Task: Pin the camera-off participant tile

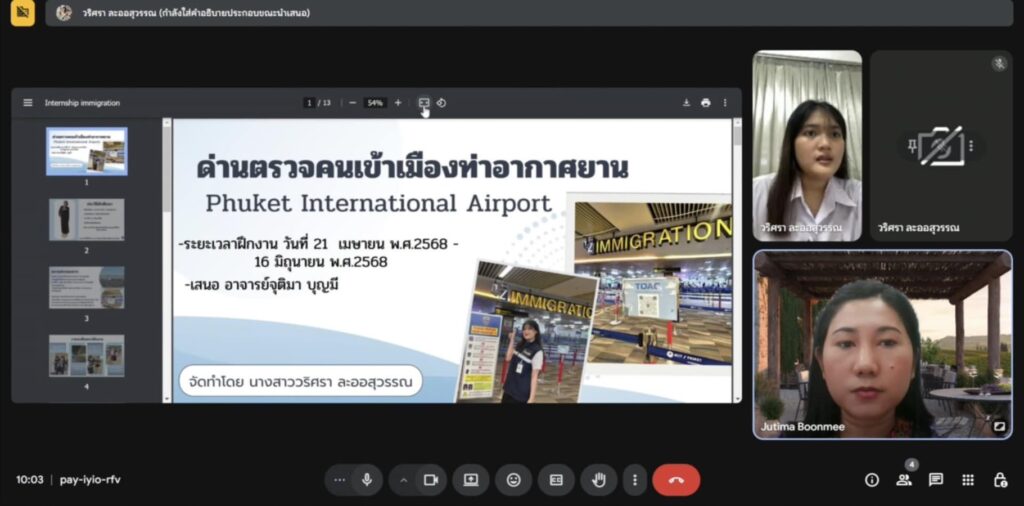Action: tap(912, 146)
